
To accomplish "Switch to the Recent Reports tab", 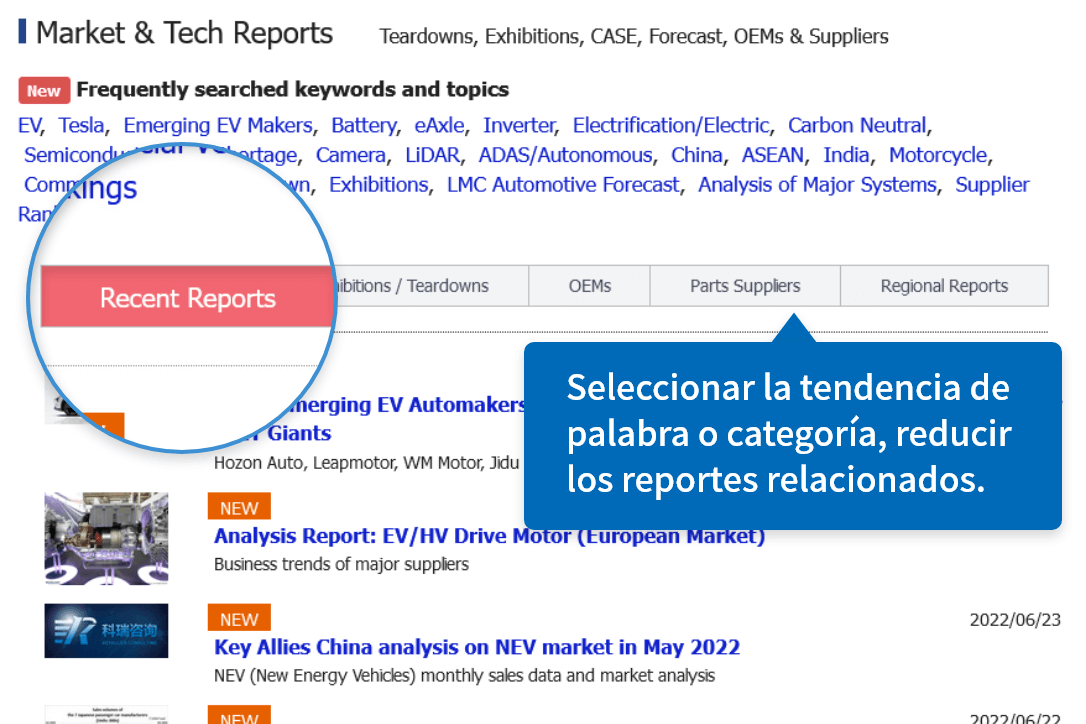I will coord(188,298).
